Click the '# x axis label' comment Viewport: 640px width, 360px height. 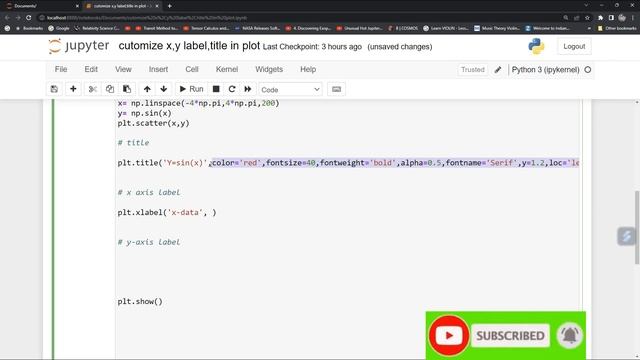tap(149, 192)
